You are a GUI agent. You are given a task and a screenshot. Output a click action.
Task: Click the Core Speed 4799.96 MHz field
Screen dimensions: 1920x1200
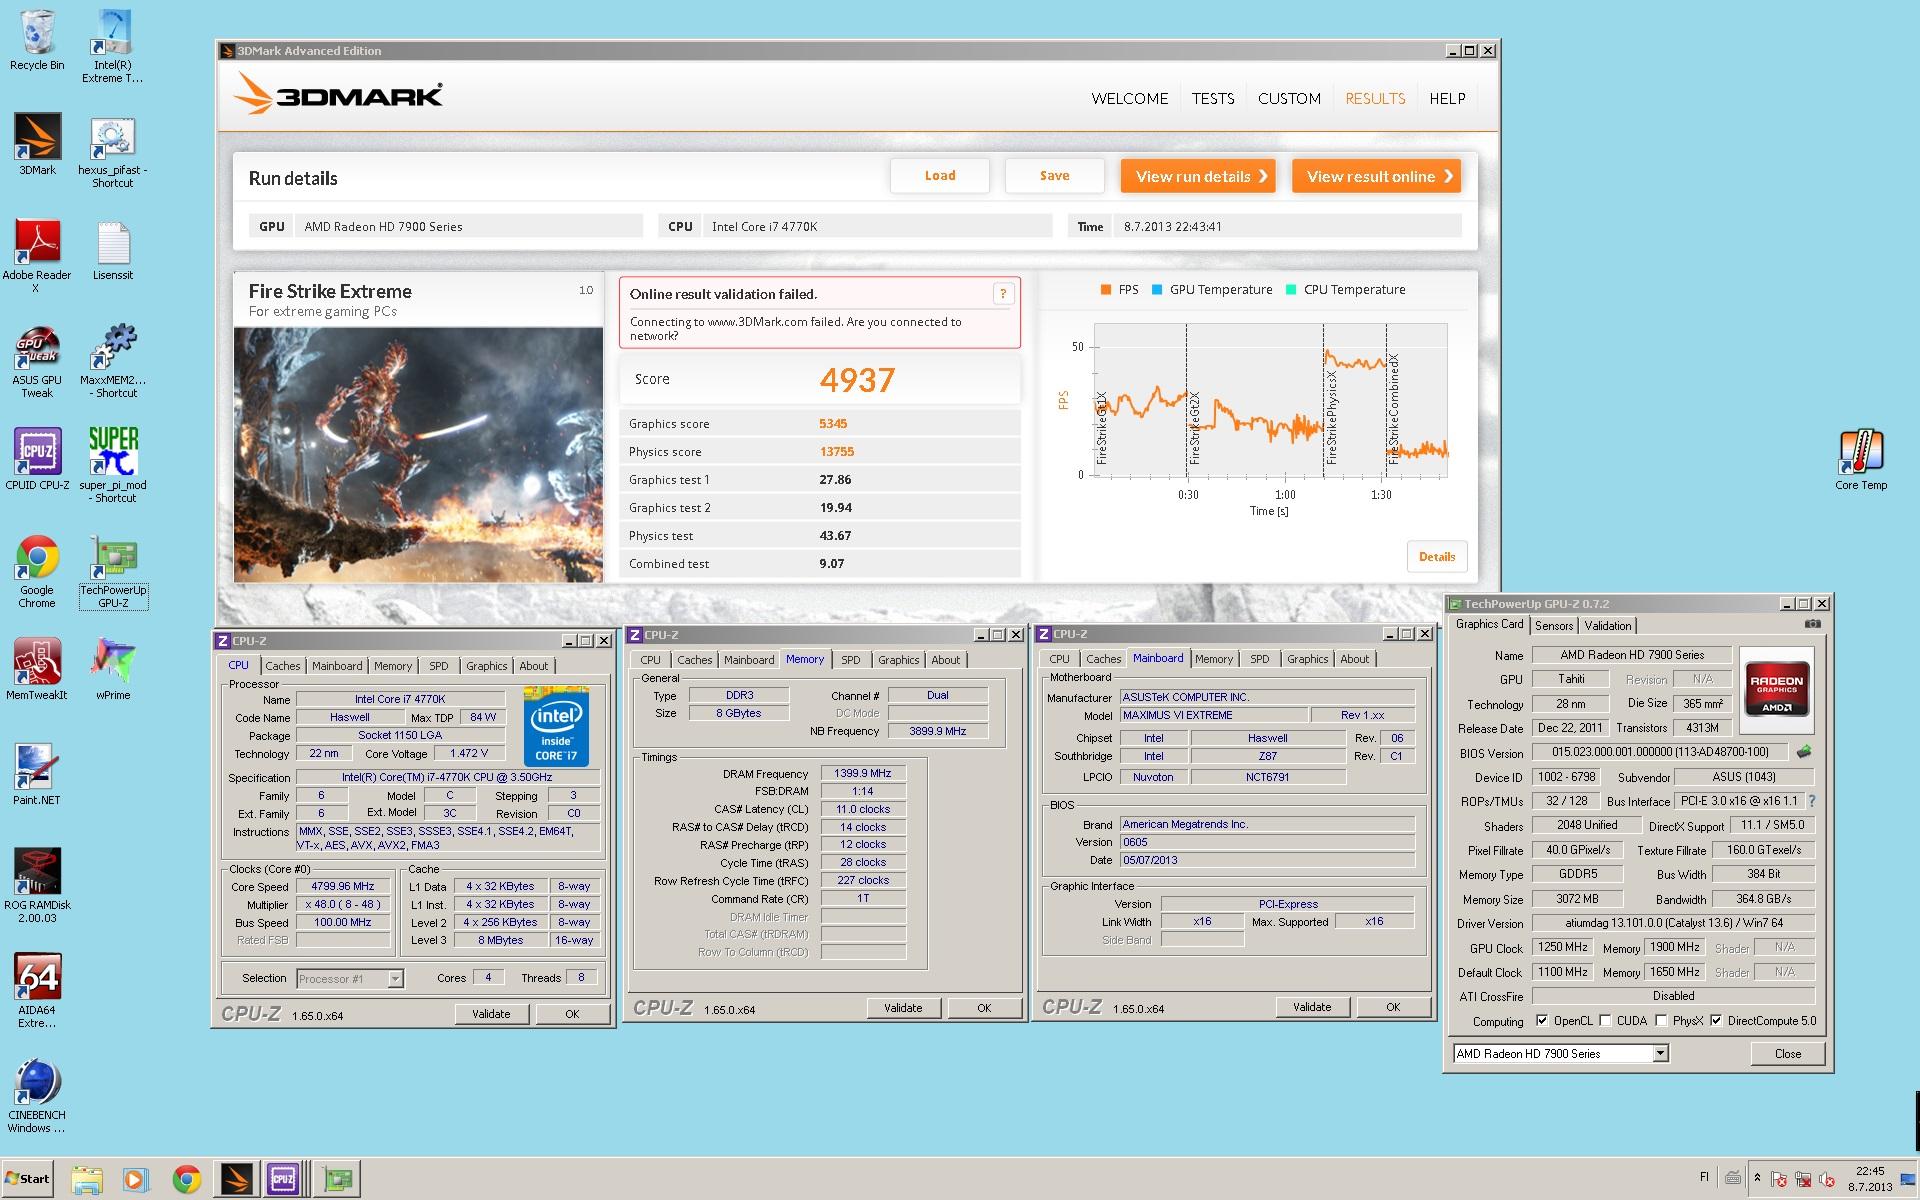click(343, 886)
